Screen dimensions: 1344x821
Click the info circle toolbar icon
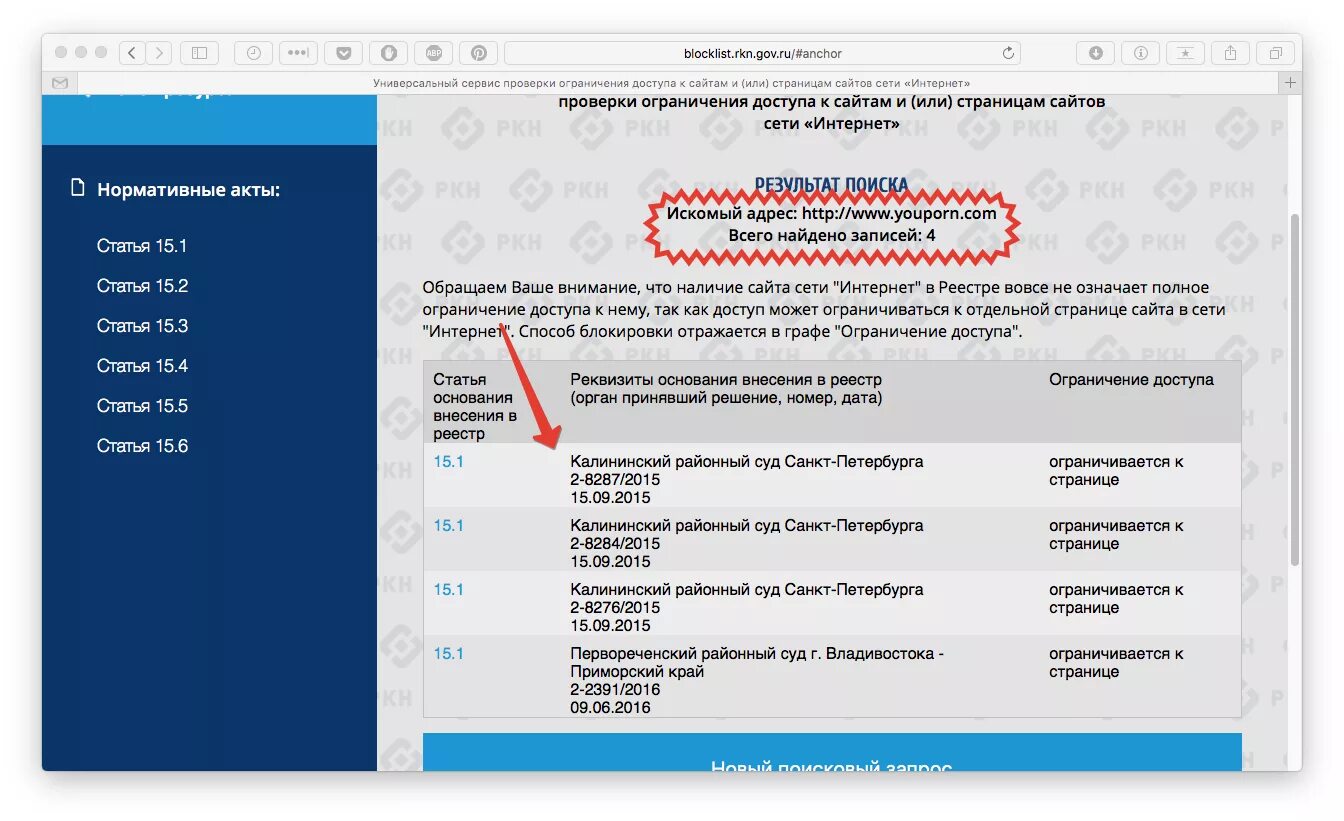pyautogui.click(x=1140, y=53)
